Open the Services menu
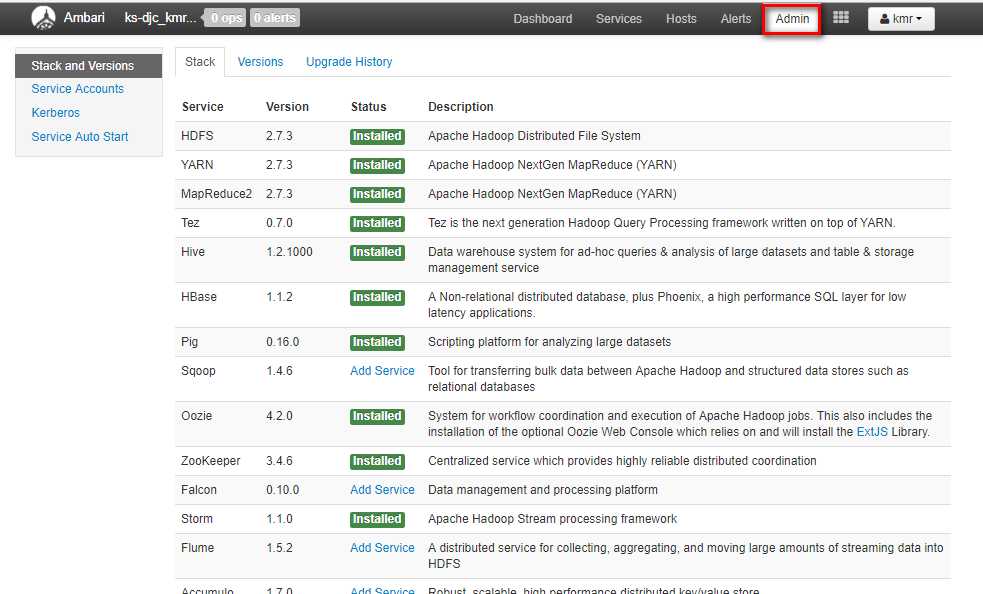This screenshot has width=983, height=594. 619,19
